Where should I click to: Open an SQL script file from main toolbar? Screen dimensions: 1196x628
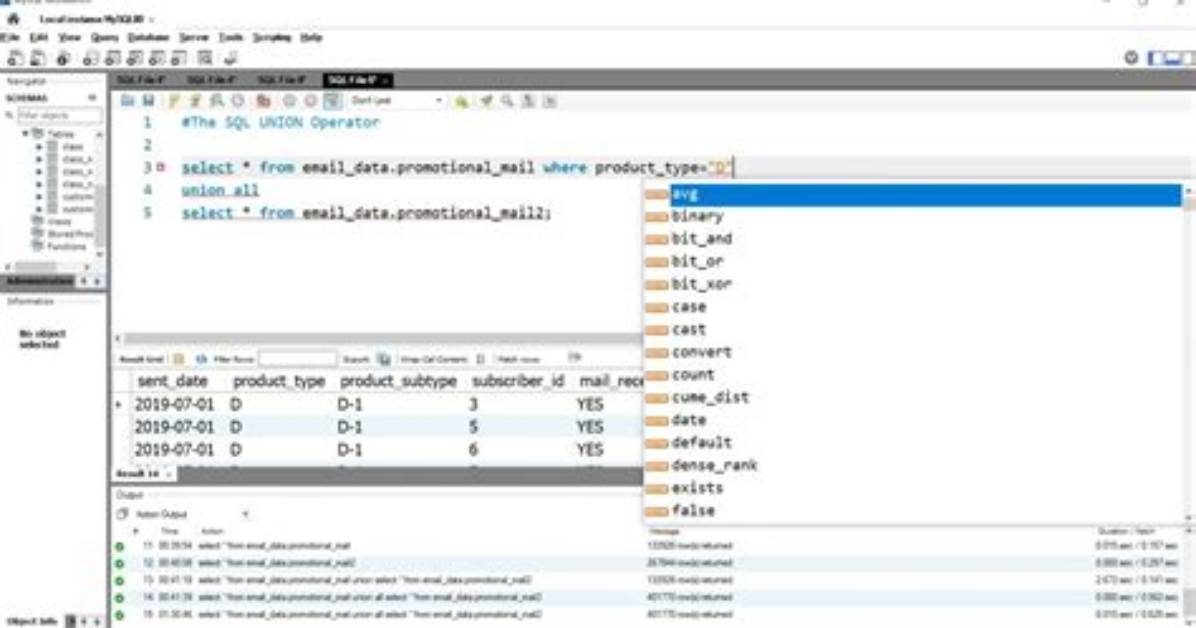click(37, 58)
